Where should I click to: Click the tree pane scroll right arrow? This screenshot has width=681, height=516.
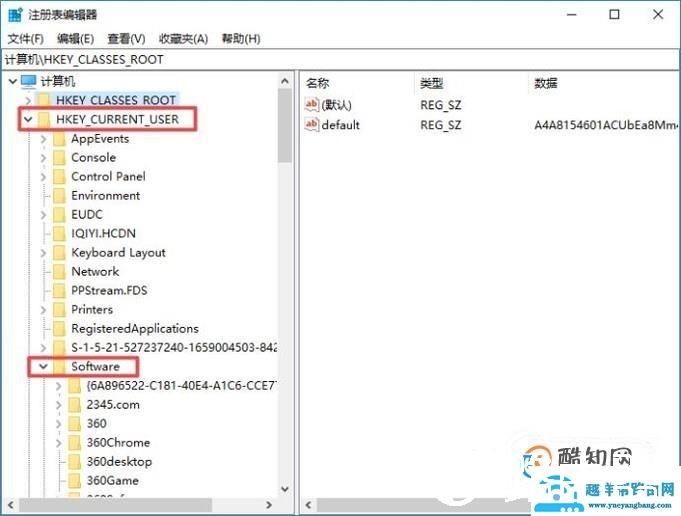[x=269, y=505]
